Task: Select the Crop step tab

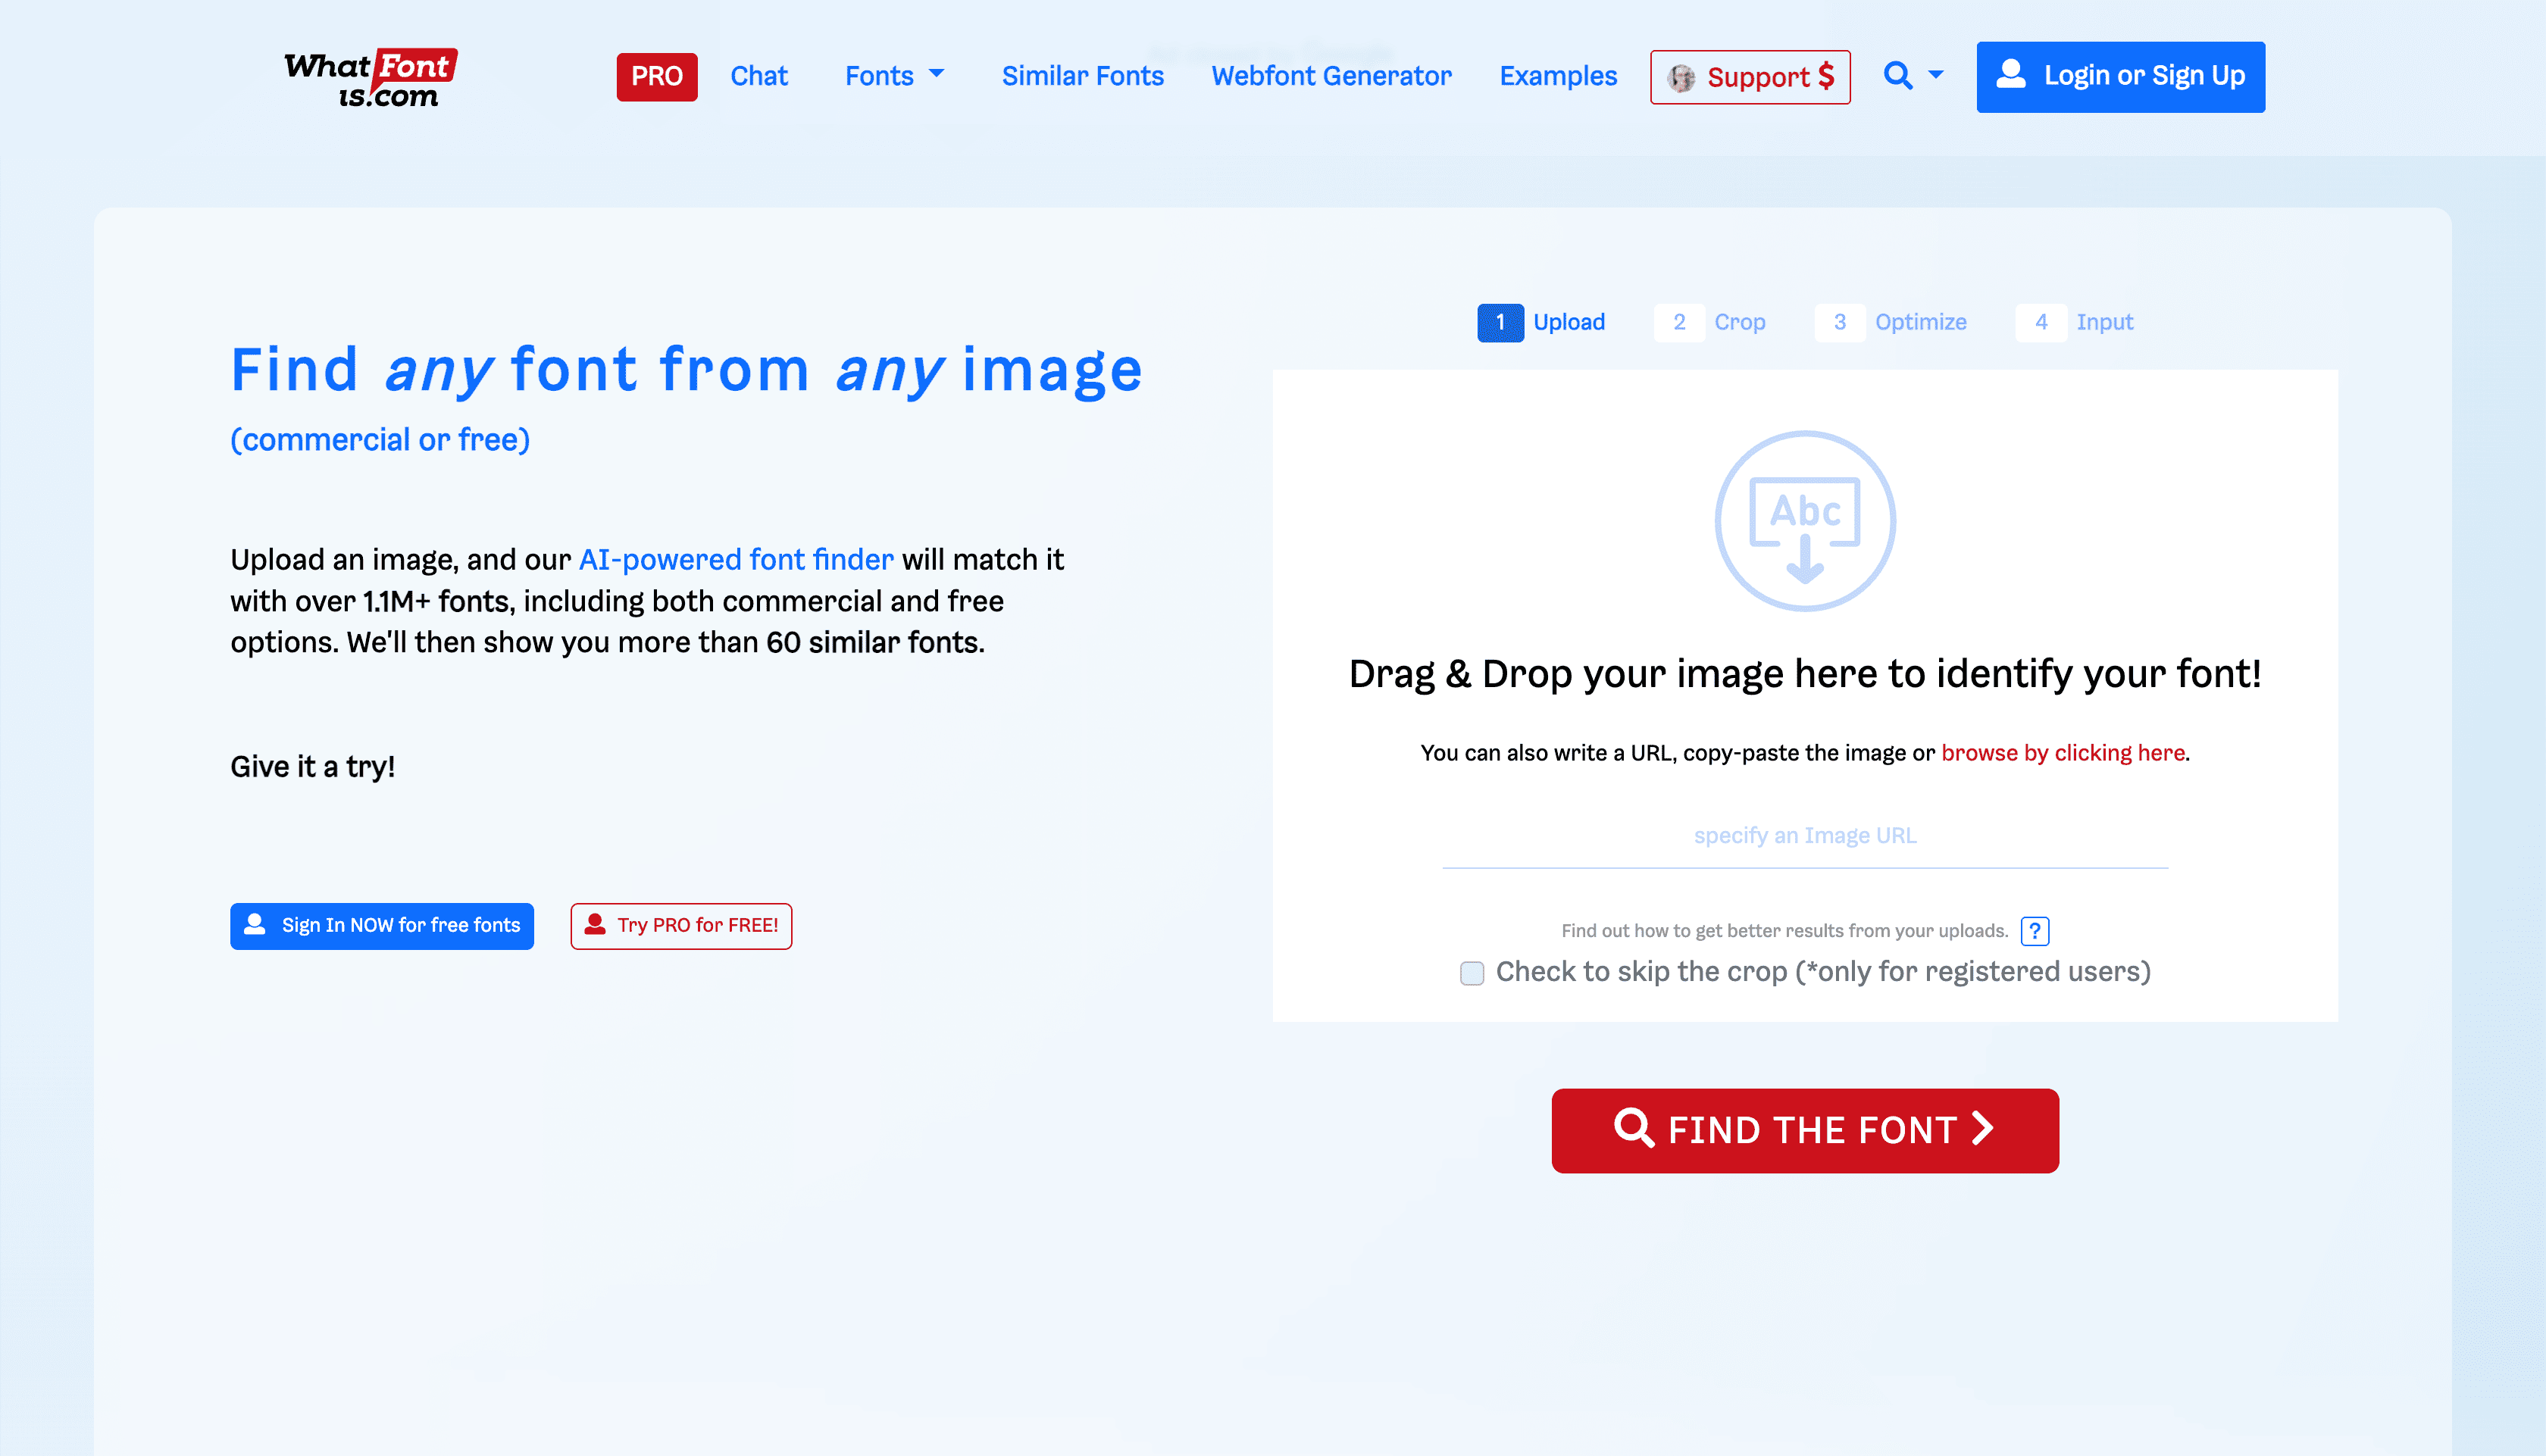Action: click(x=1740, y=322)
